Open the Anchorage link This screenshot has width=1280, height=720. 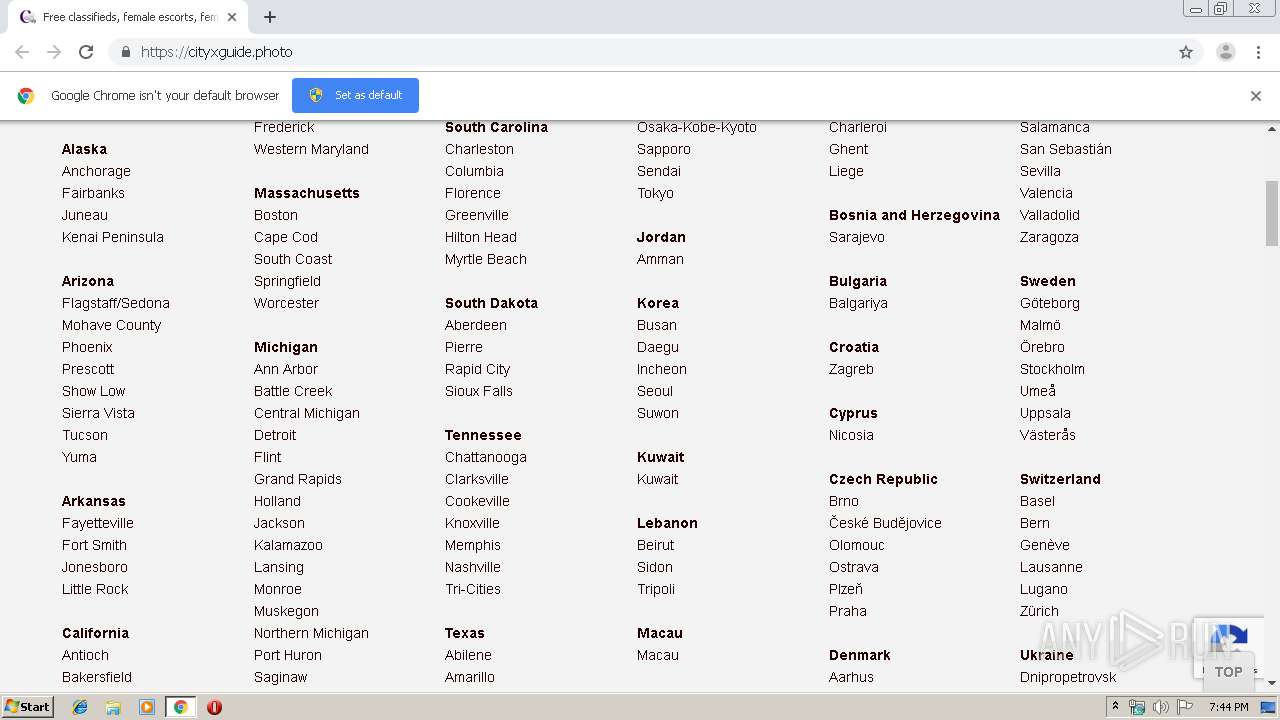(x=96, y=171)
